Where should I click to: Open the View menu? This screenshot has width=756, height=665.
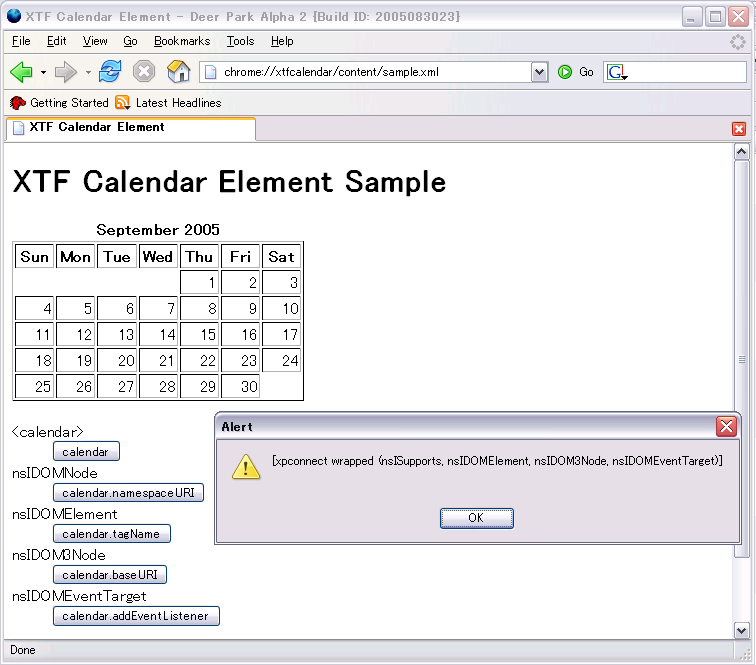(x=95, y=41)
